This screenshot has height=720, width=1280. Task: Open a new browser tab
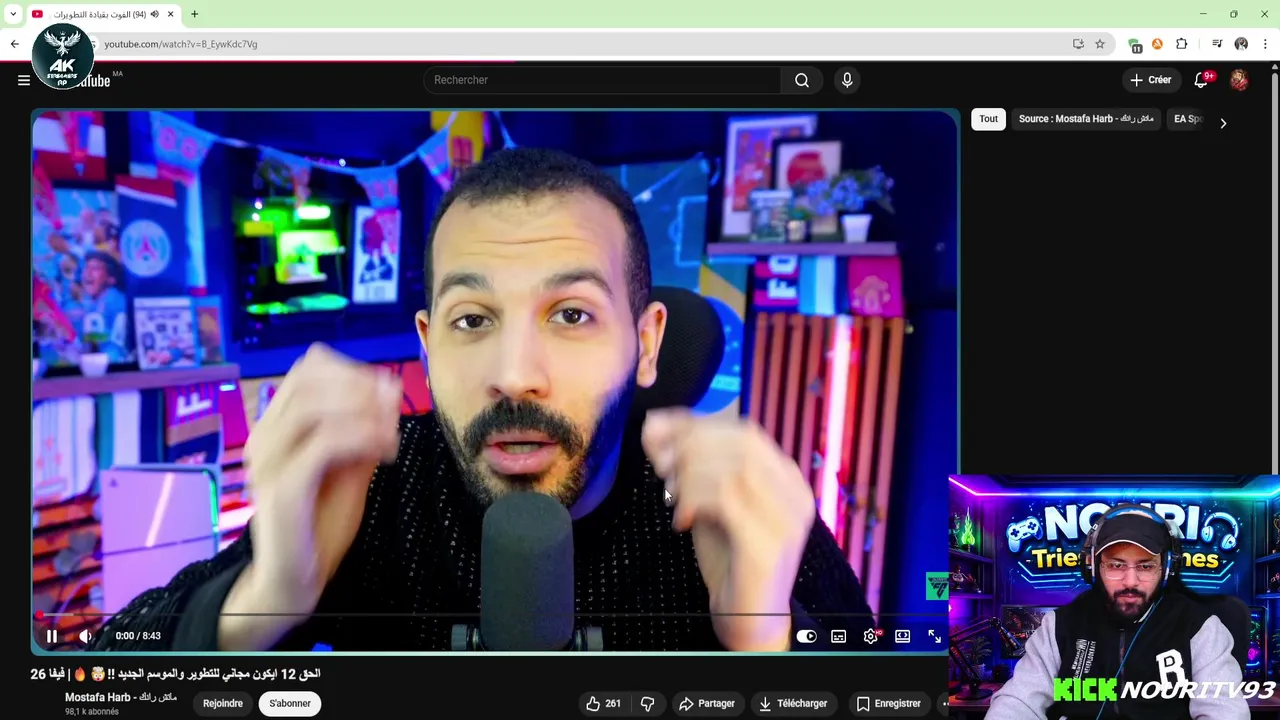click(x=194, y=14)
